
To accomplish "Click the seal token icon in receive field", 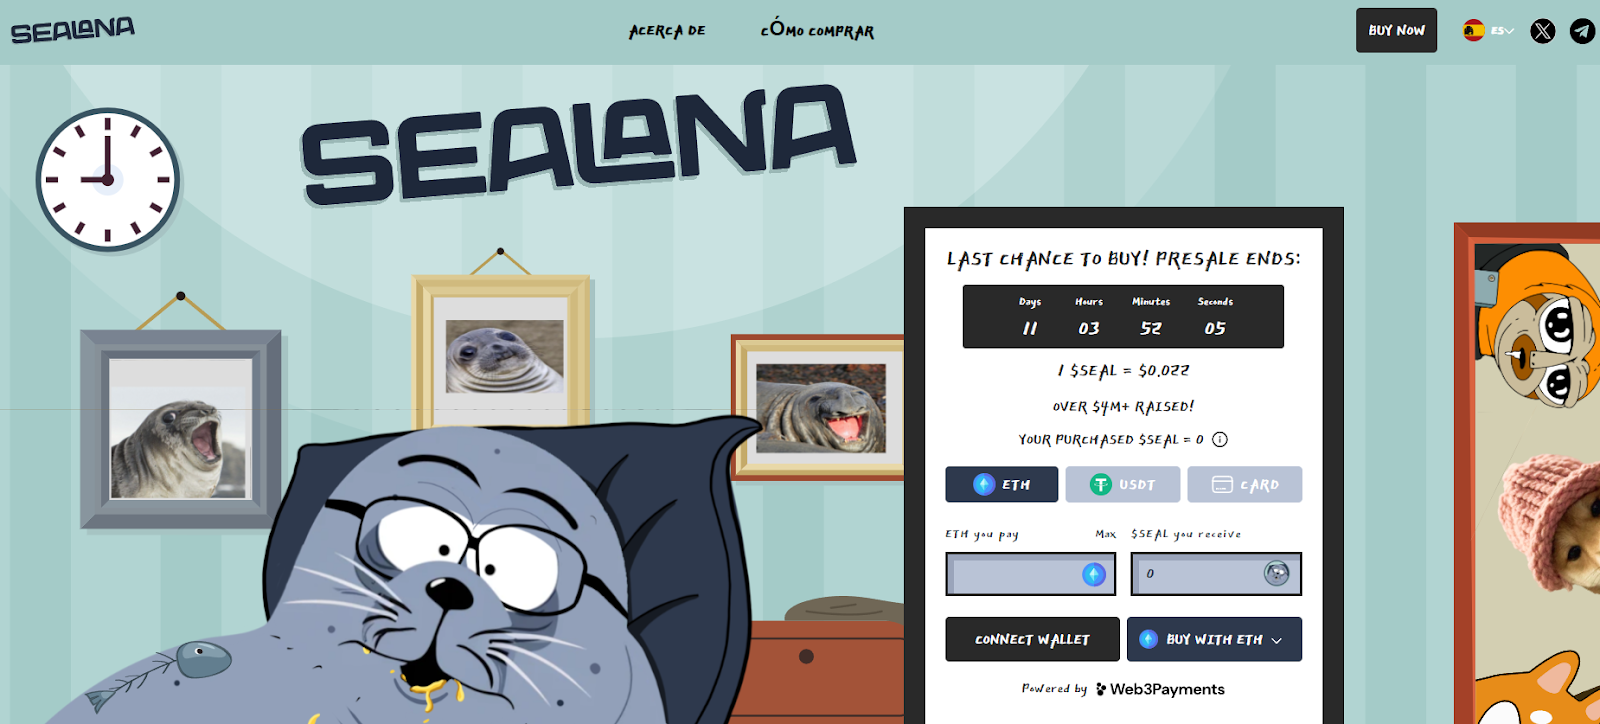I will pyautogui.click(x=1276, y=573).
